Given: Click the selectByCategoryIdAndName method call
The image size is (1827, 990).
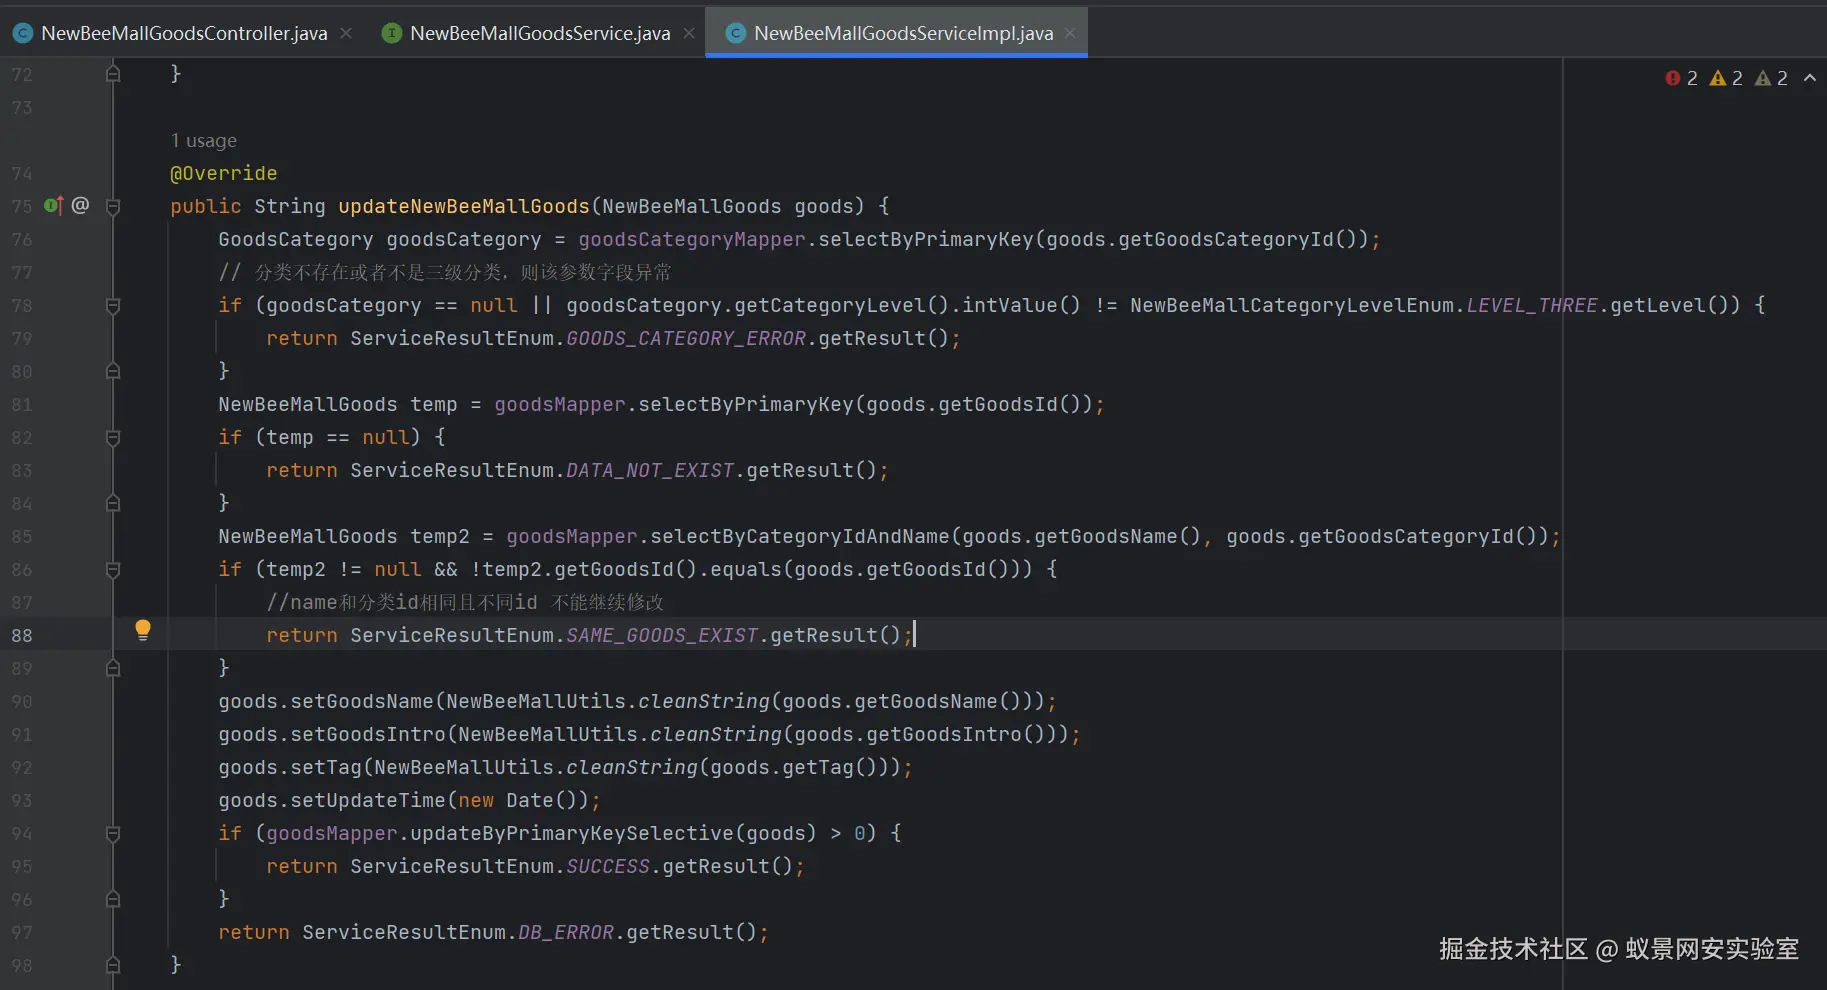Looking at the screenshot, I should tap(800, 536).
